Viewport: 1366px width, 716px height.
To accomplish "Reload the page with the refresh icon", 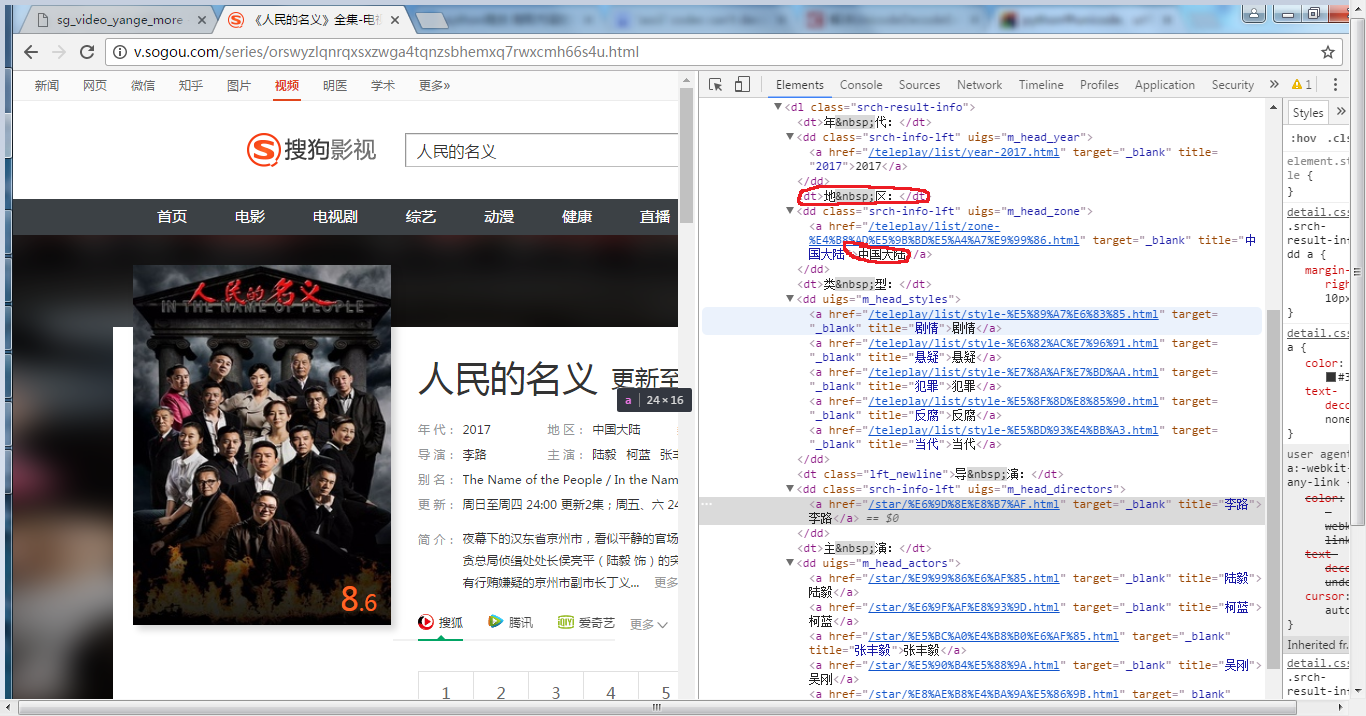I will tap(87, 52).
